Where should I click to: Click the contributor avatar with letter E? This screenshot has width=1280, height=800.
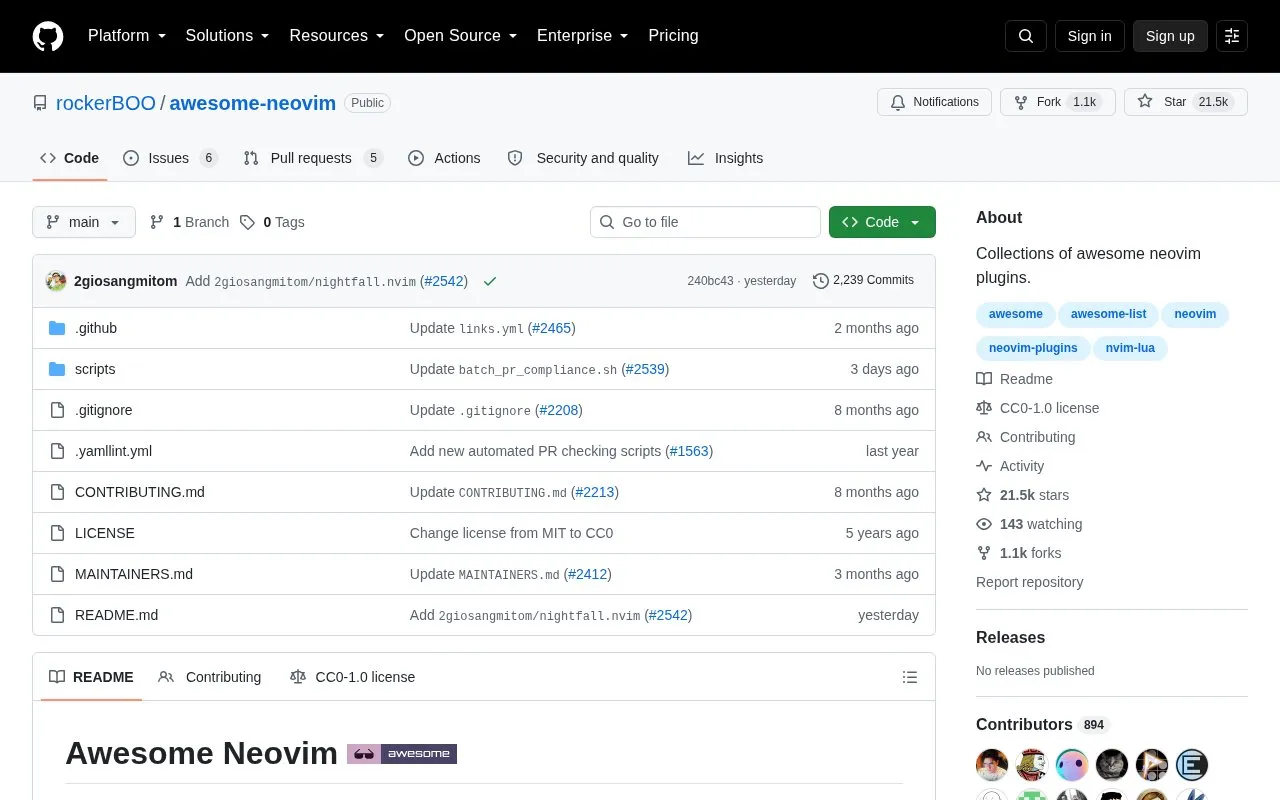[x=1192, y=765]
